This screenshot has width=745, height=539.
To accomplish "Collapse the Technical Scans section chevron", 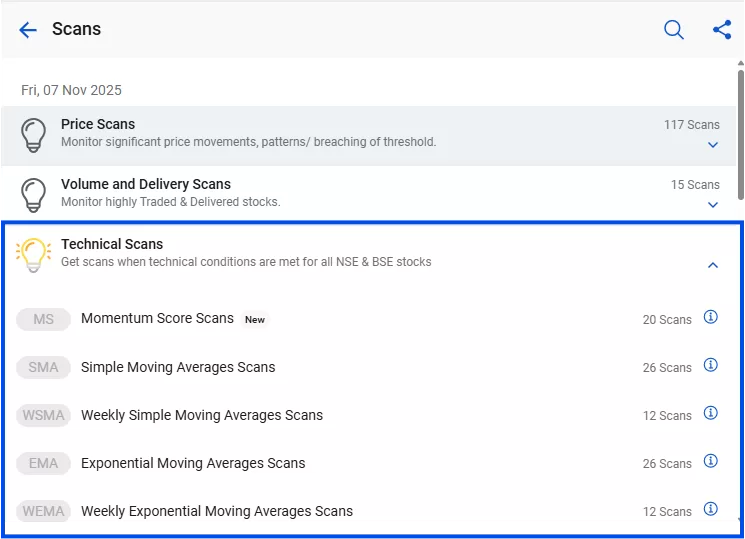I will pos(713,265).
